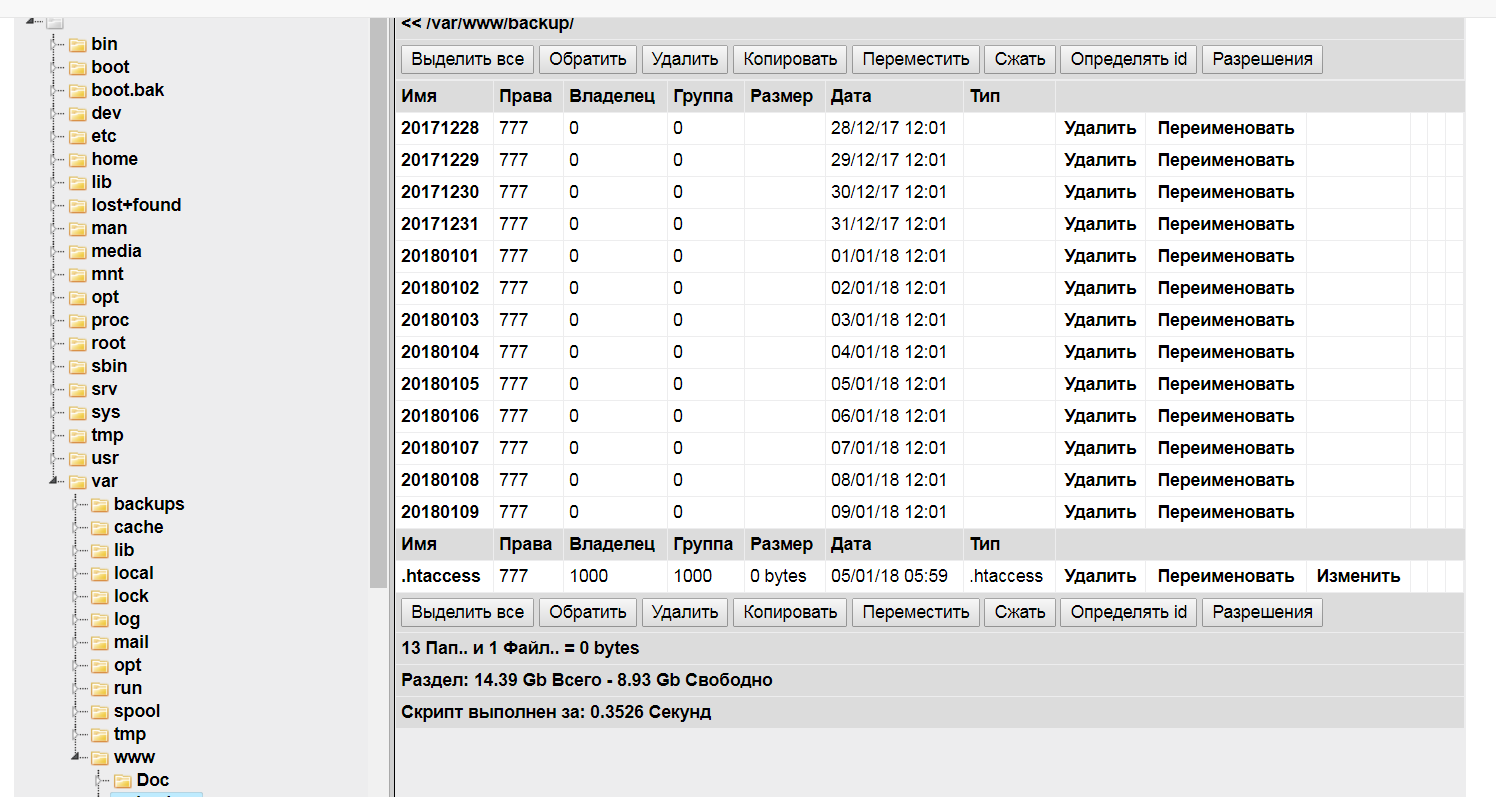Expand the etc folder node

(54, 136)
